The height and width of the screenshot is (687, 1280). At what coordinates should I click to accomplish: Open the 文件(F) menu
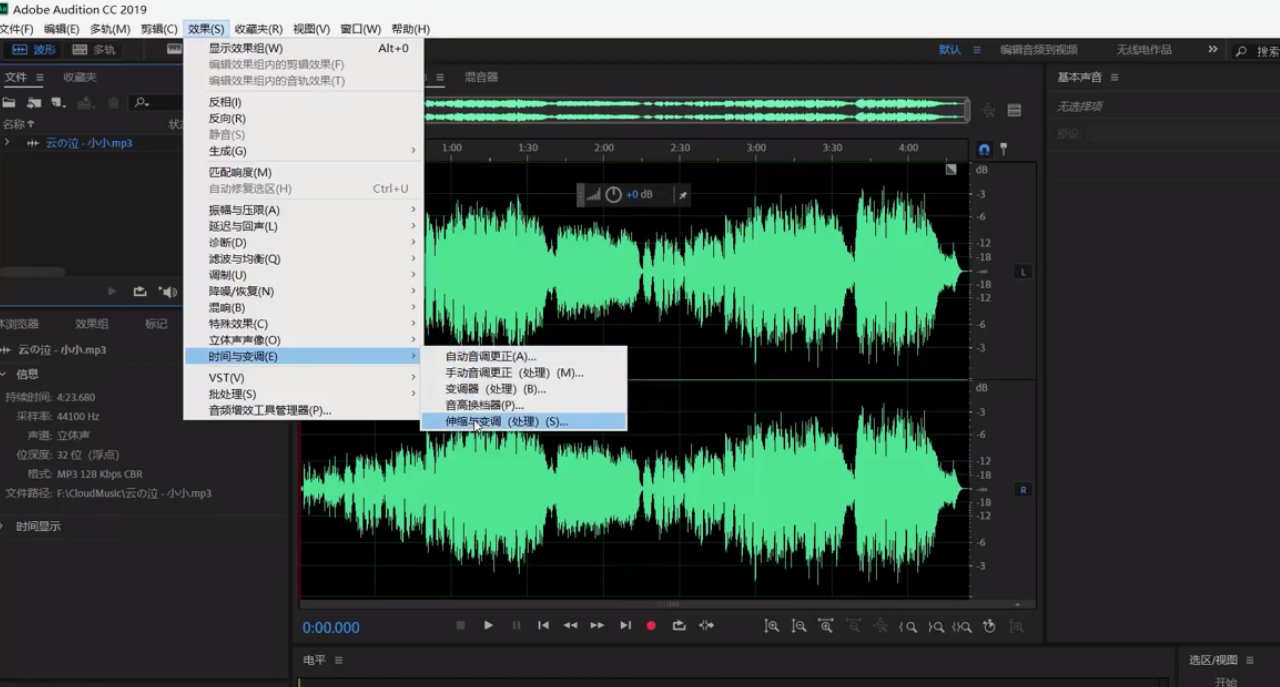[16, 29]
